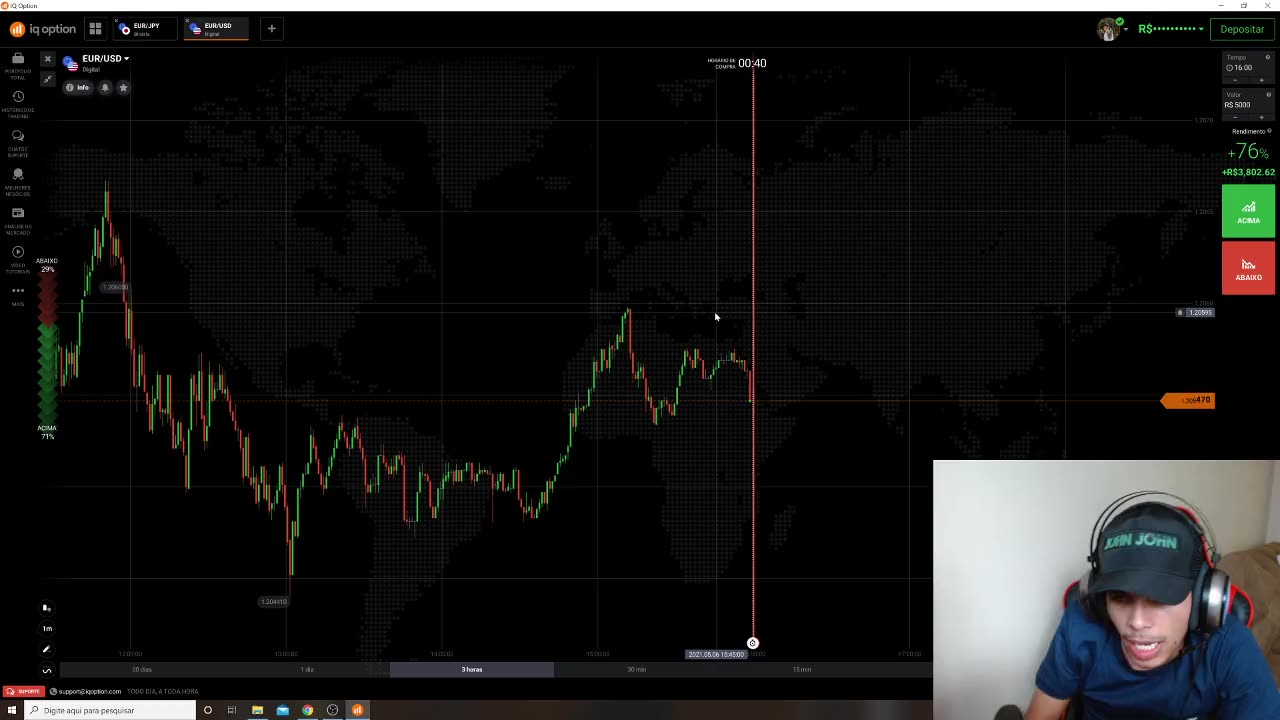Open the 1m candle interval selector
Screen dimensions: 1280x720
46,628
